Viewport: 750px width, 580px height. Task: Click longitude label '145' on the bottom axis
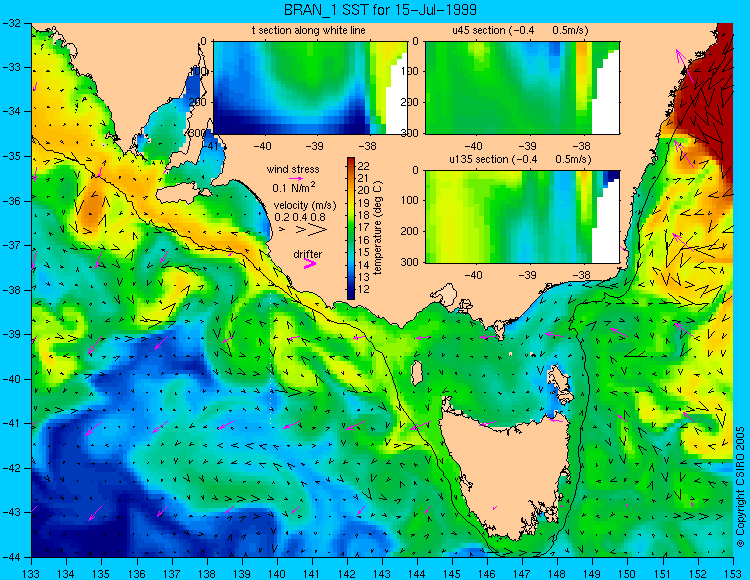tap(452, 572)
